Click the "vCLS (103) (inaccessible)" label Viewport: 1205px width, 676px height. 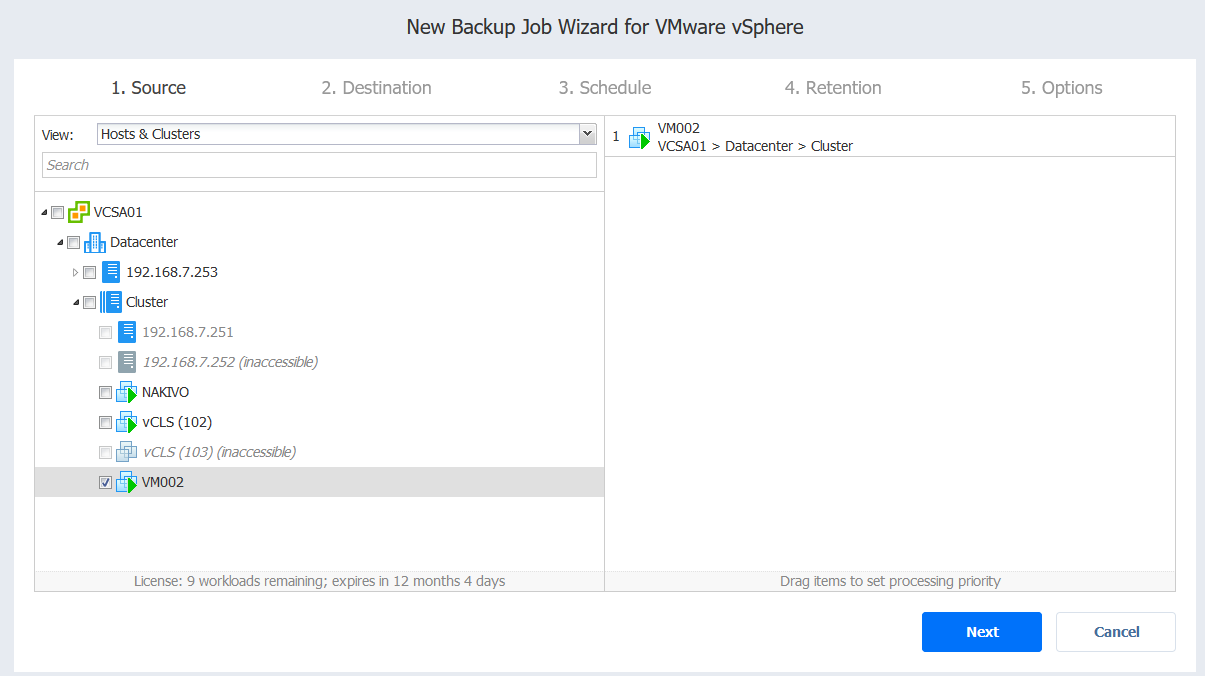point(219,452)
